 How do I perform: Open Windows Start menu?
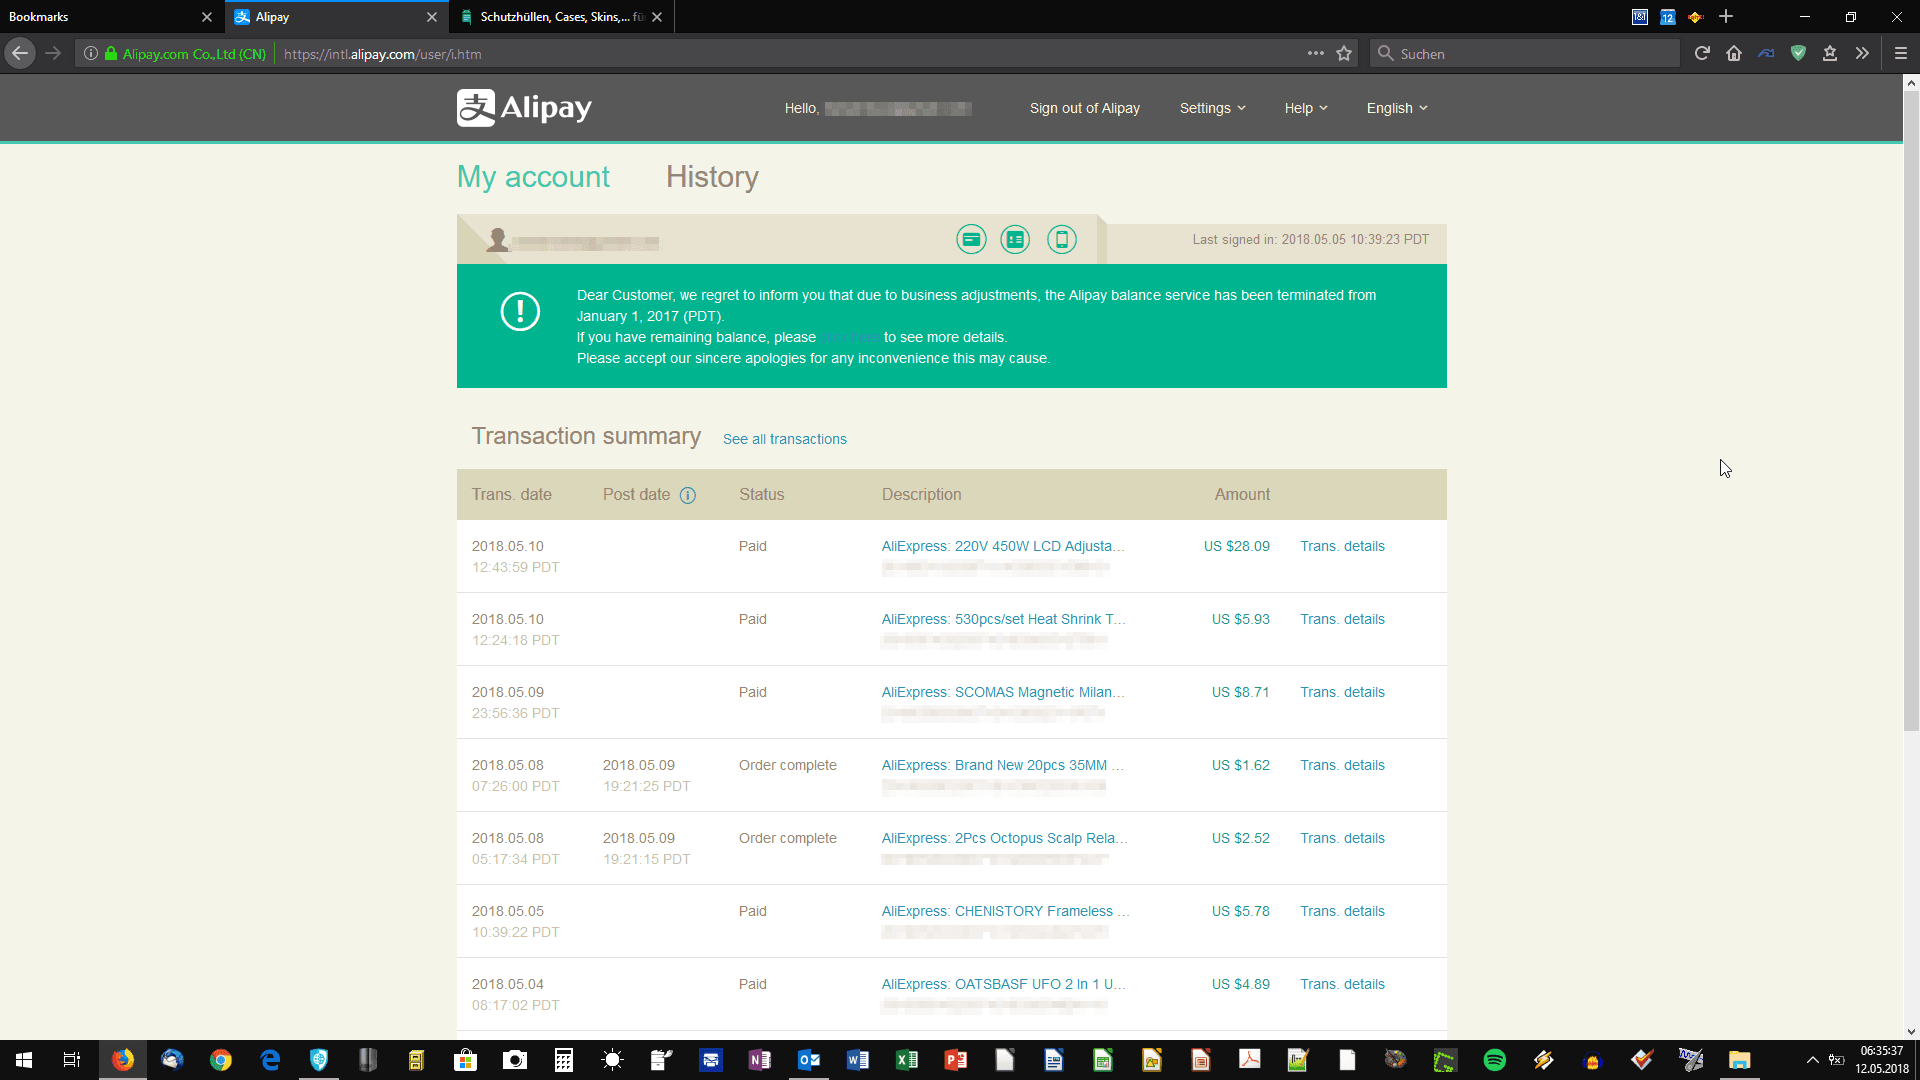tap(24, 1060)
